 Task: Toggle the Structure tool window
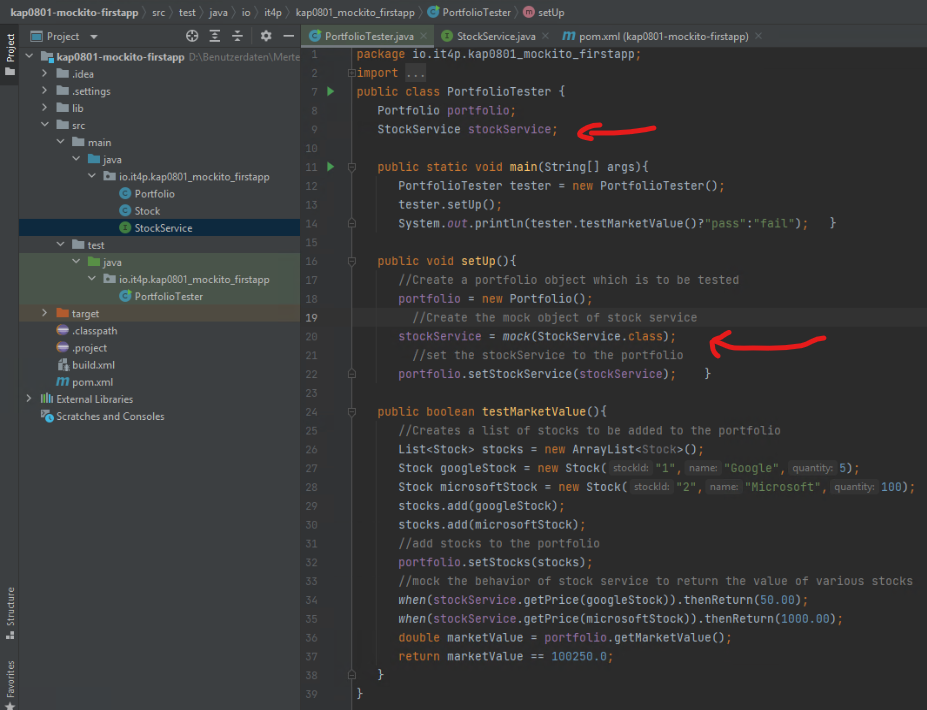(x=10, y=606)
